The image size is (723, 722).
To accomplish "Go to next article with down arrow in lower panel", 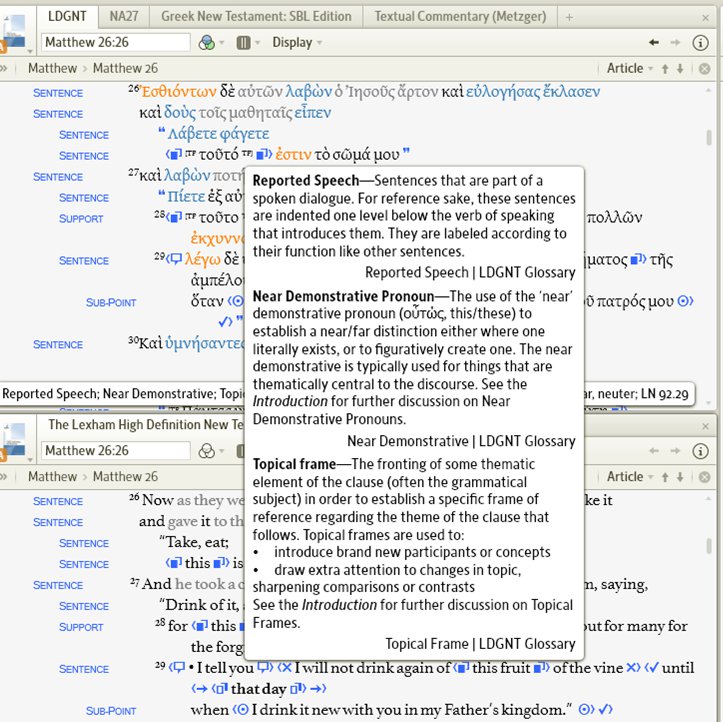I will [x=680, y=477].
